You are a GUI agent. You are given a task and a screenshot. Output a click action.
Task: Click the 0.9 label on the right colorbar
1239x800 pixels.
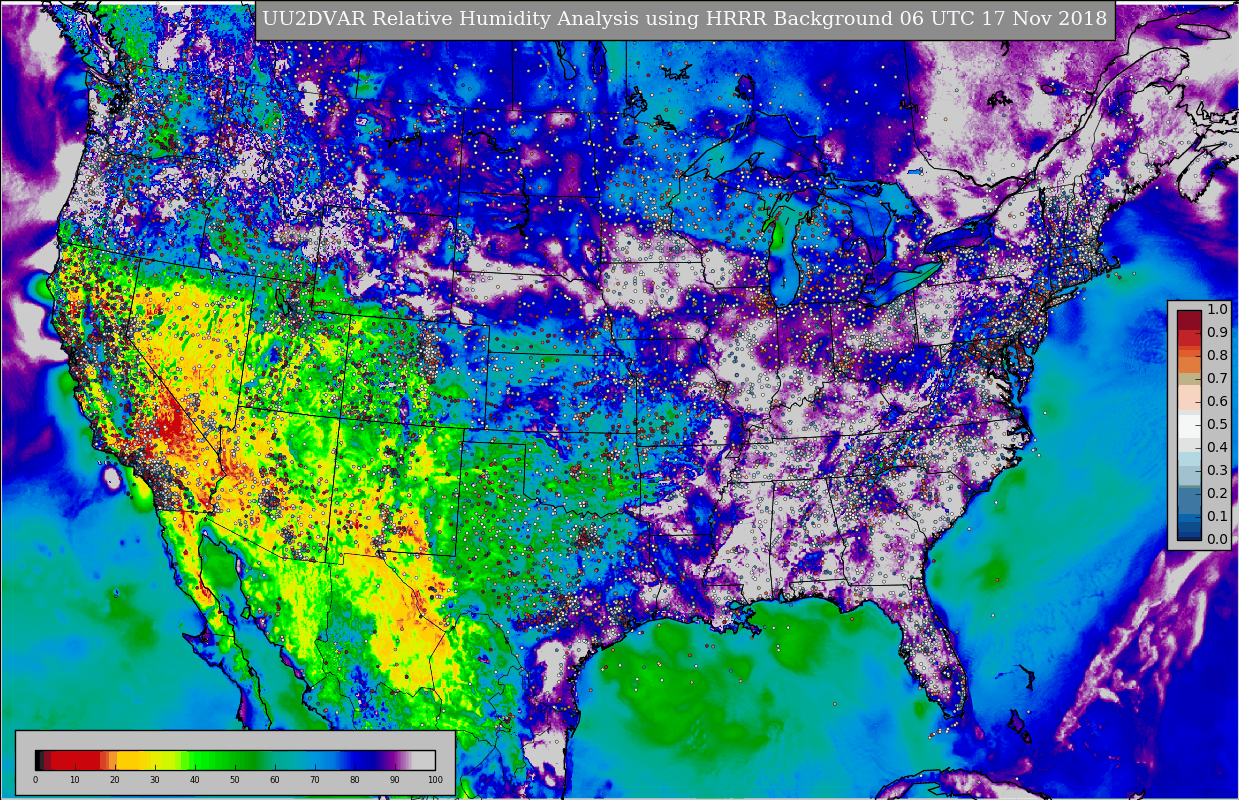pos(1217,332)
